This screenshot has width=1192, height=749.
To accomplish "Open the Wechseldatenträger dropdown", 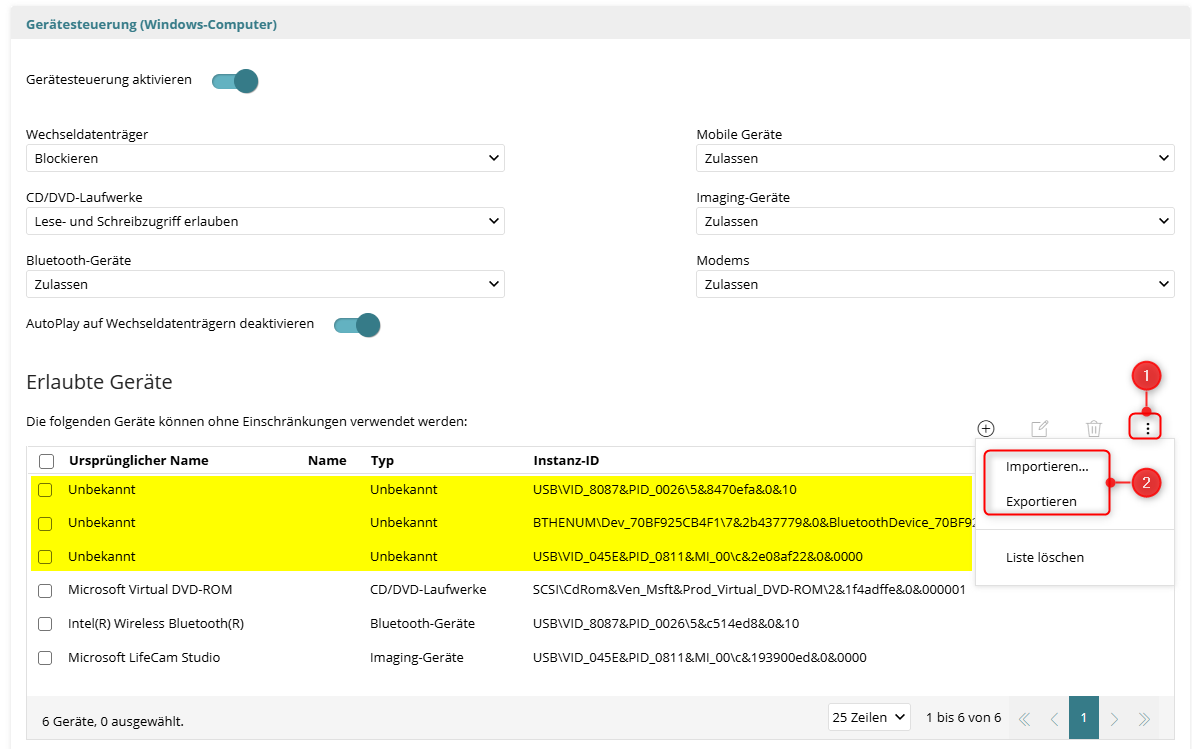I will point(265,158).
